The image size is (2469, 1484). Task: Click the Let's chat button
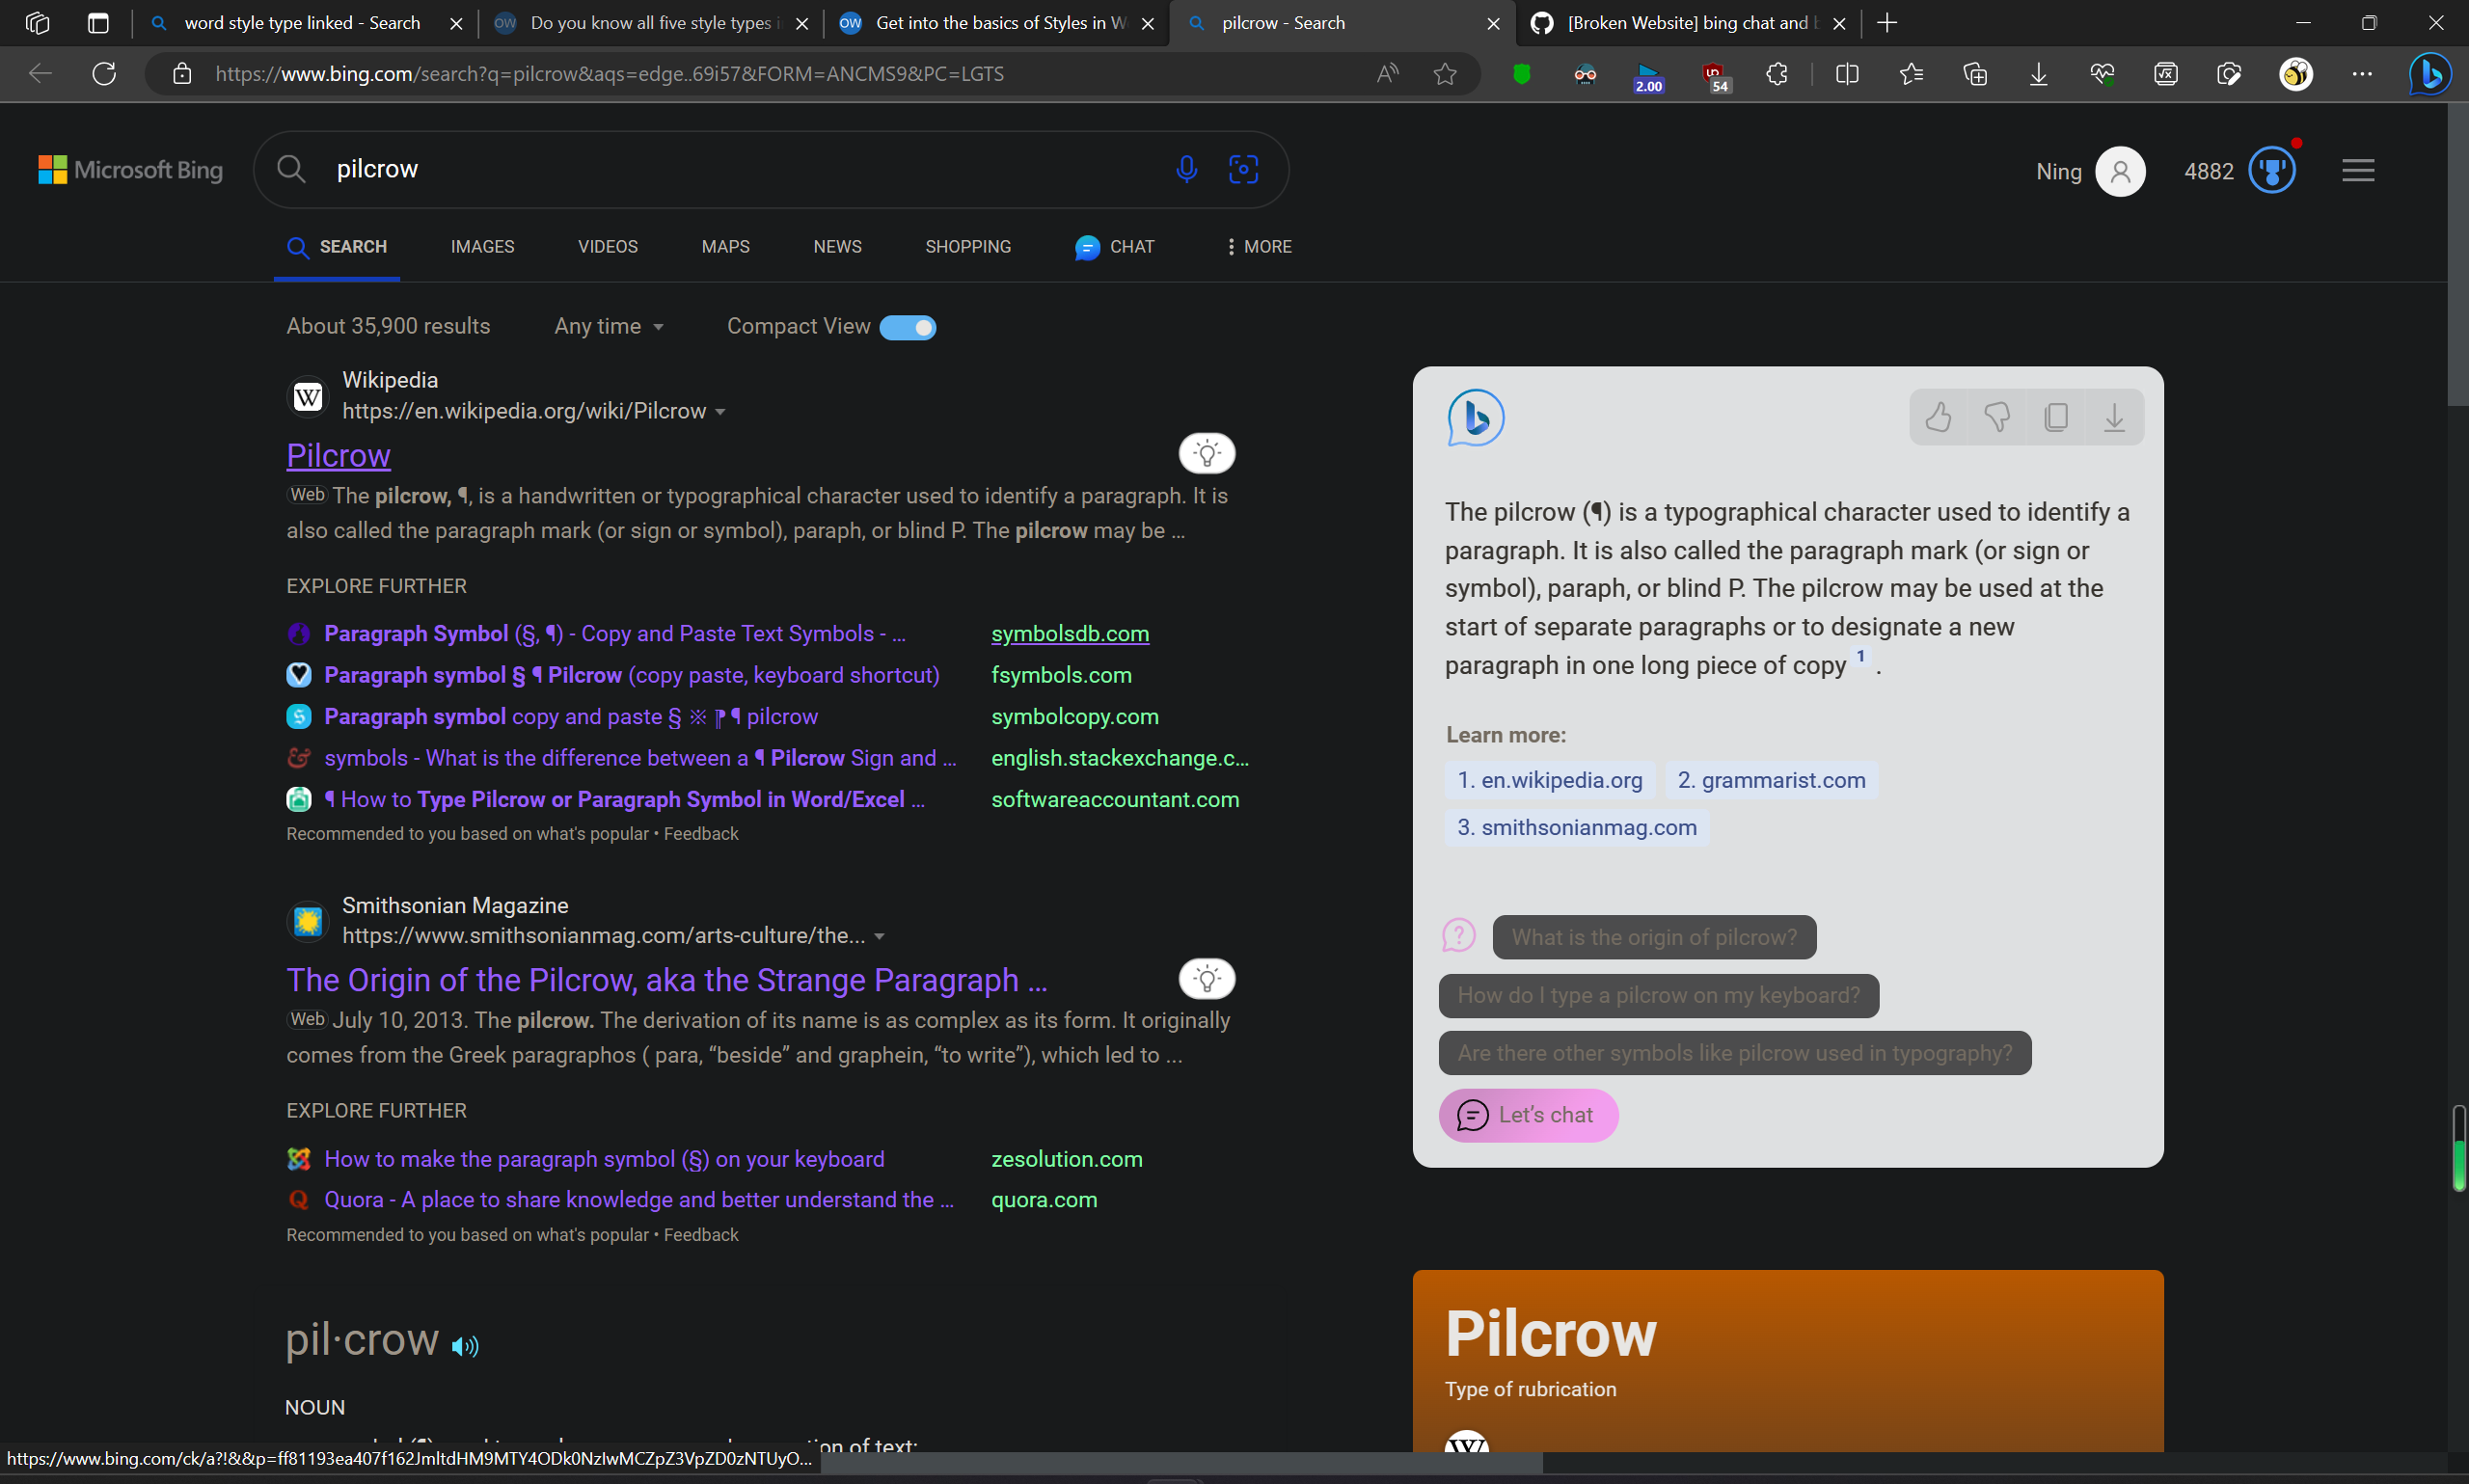point(1528,1114)
